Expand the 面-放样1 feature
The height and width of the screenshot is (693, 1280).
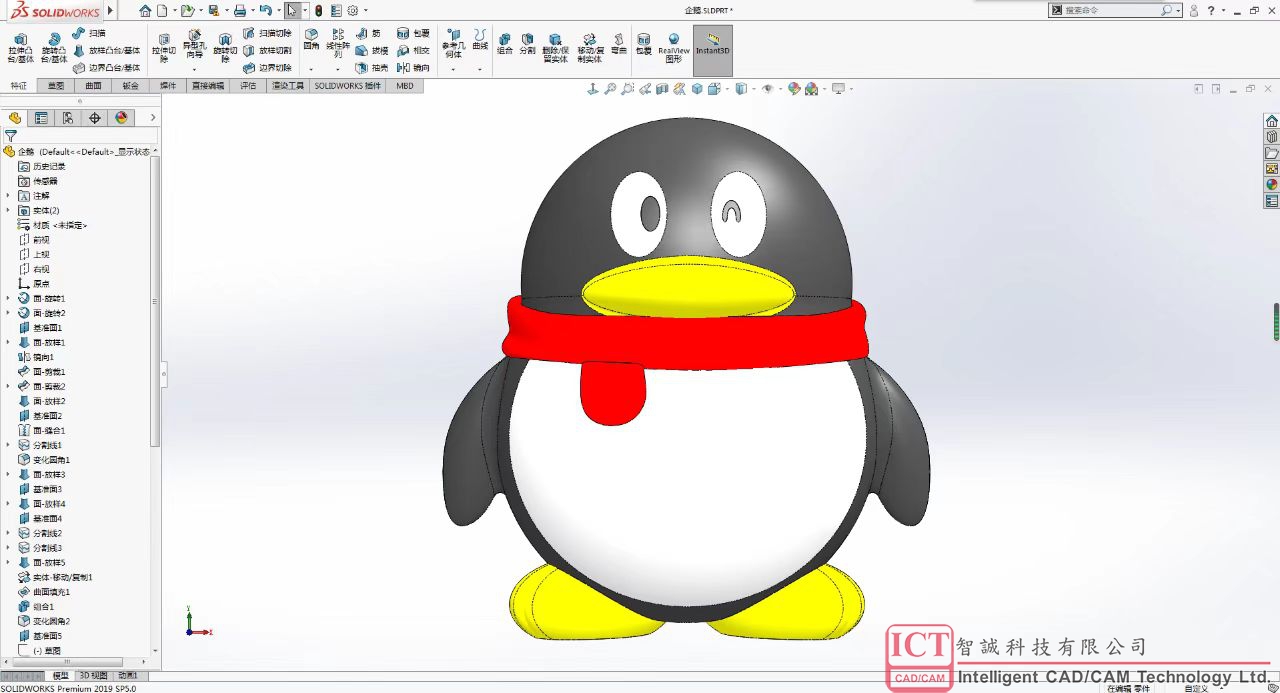[8, 343]
